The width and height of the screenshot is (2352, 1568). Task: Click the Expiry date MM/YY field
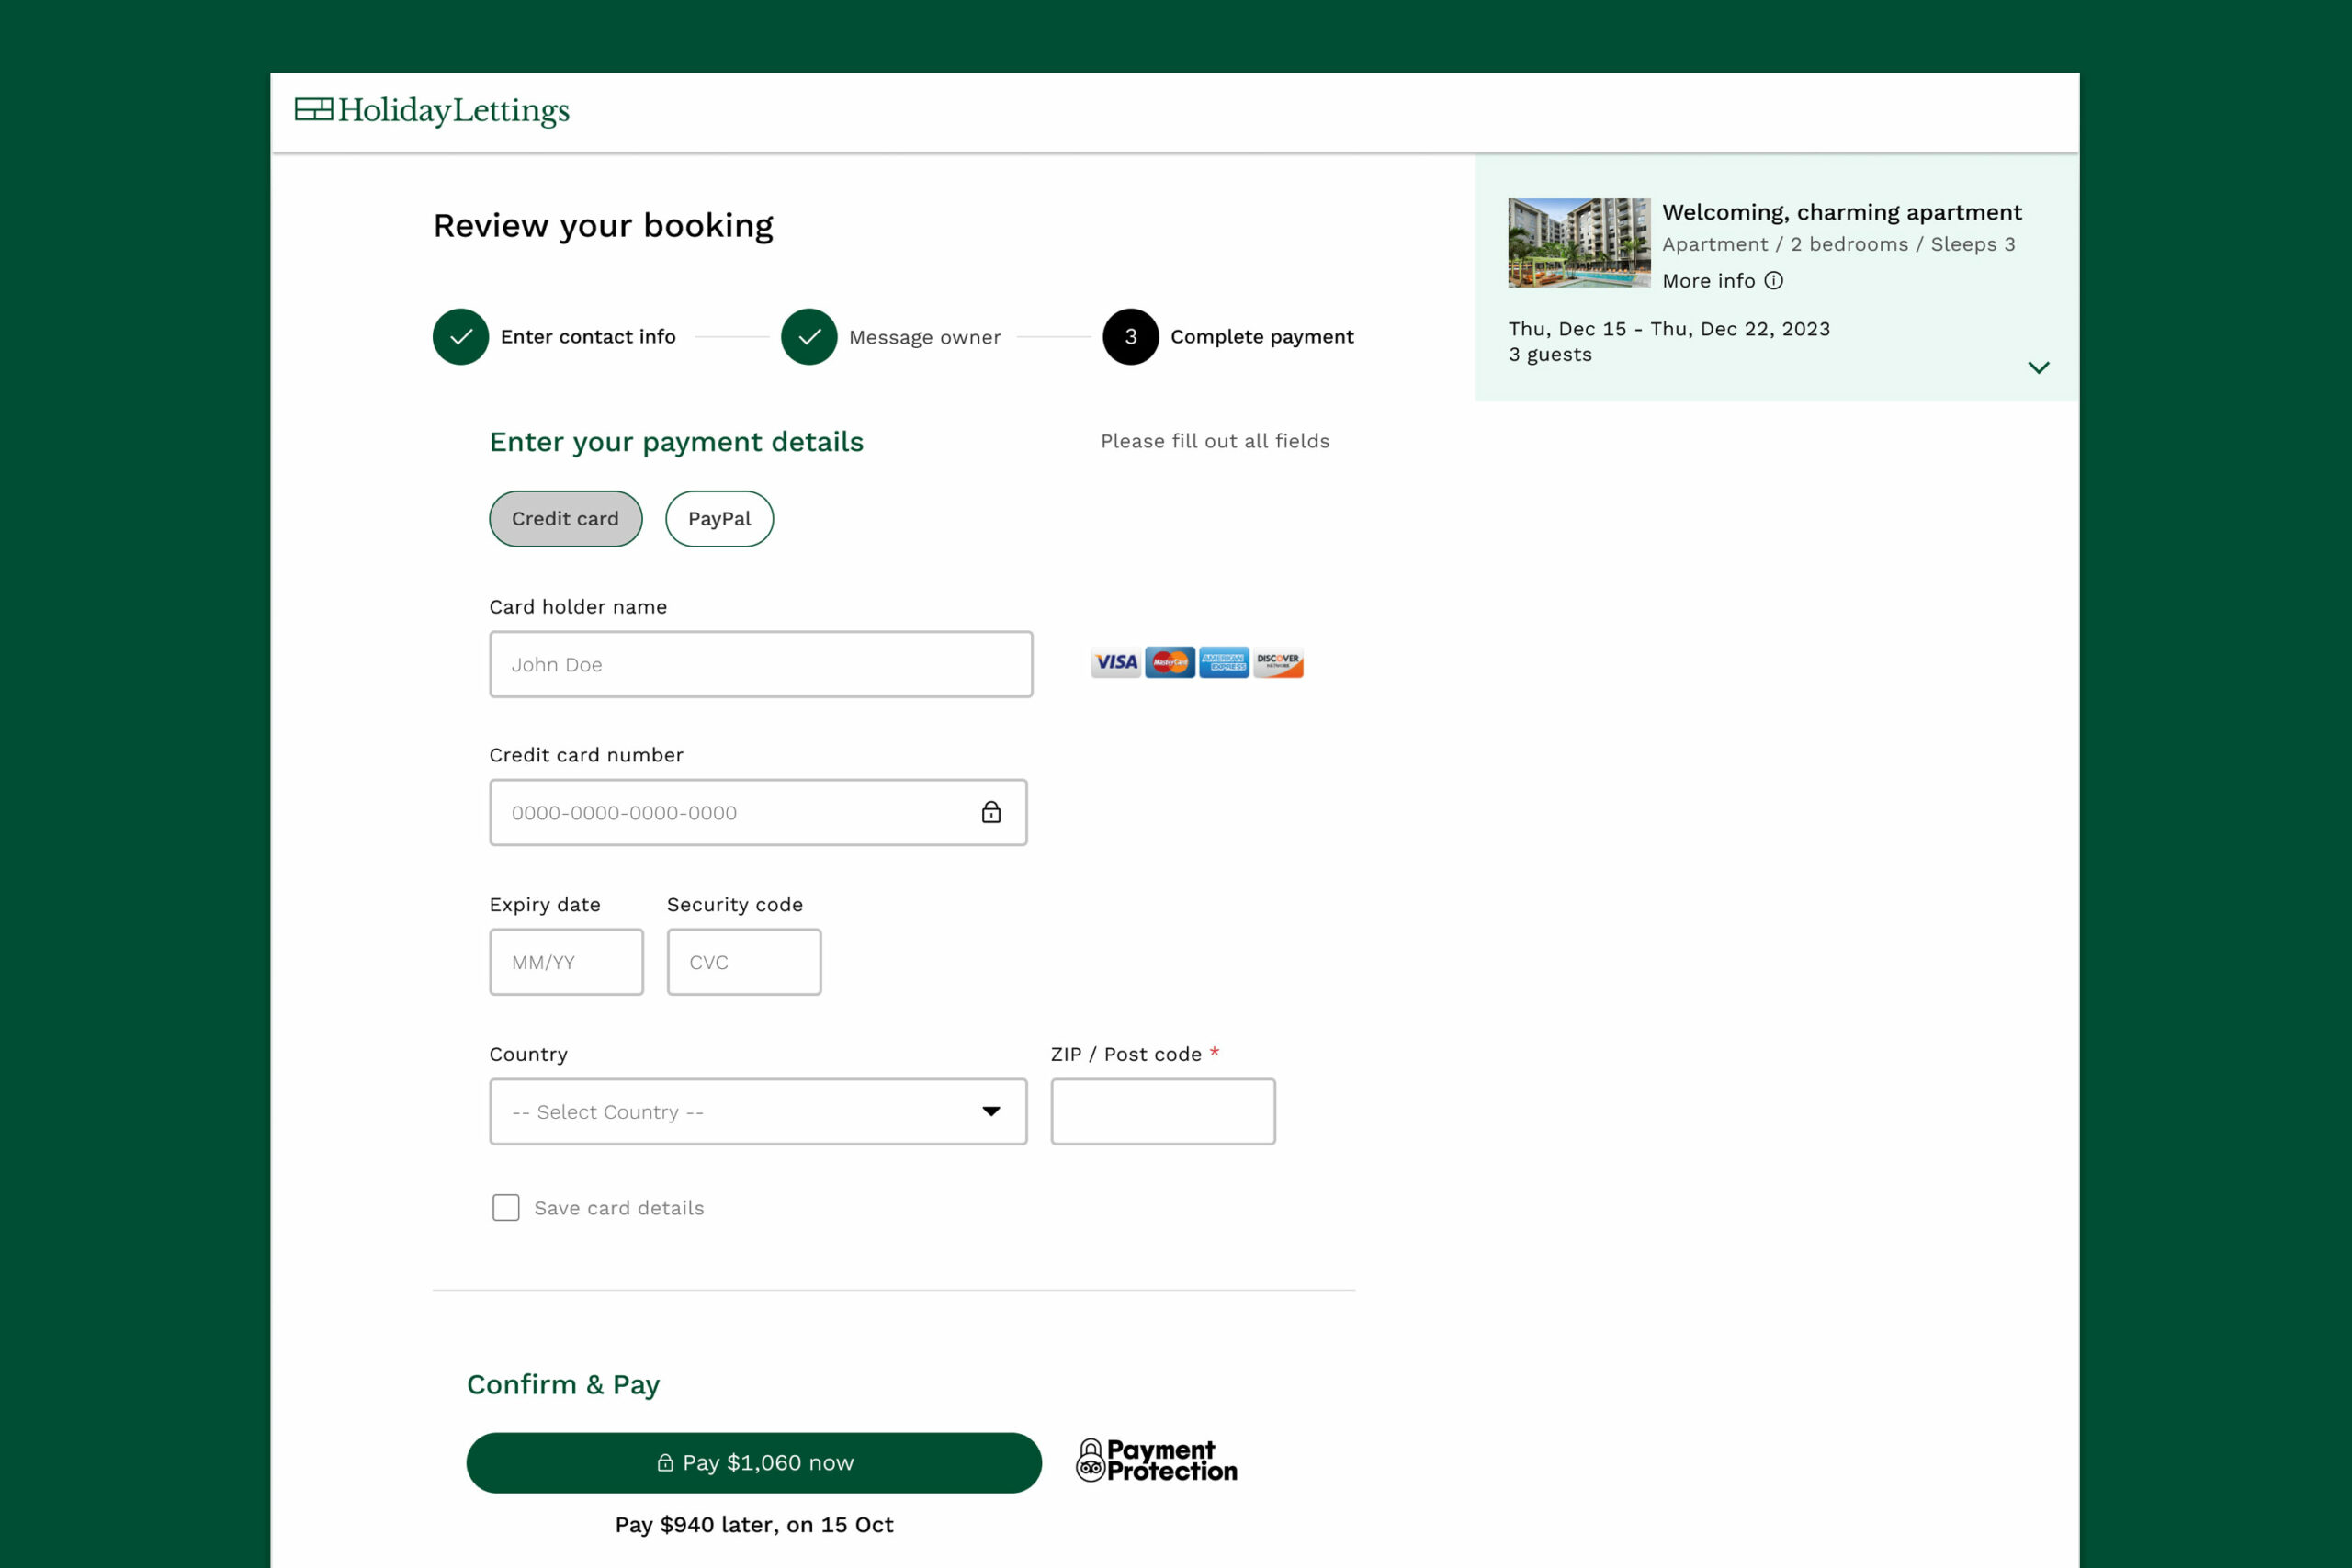(x=566, y=962)
